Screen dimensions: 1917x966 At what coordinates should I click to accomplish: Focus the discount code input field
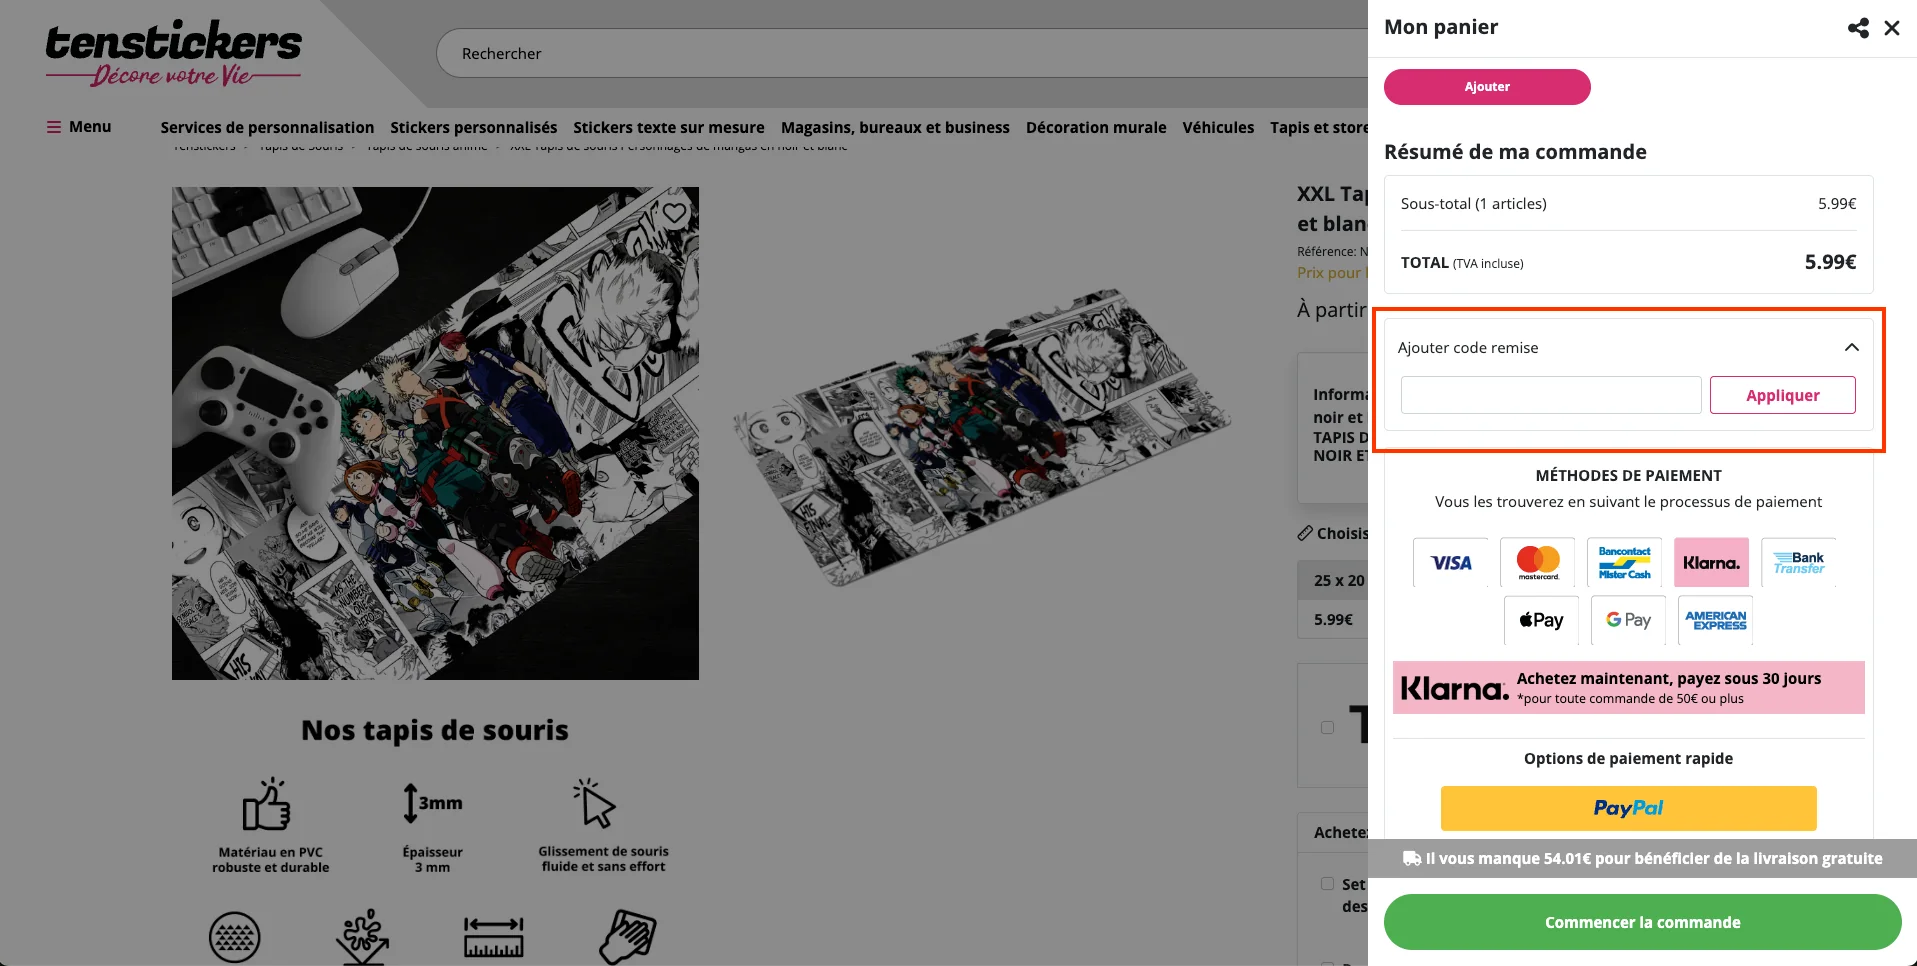coord(1551,395)
